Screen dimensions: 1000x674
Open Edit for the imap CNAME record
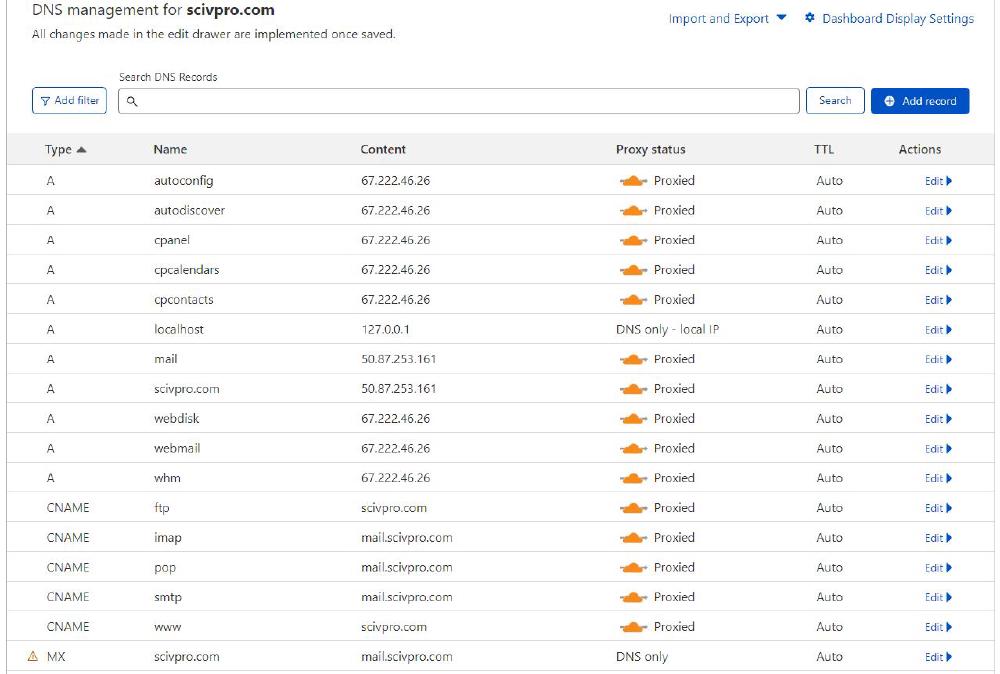(x=938, y=538)
